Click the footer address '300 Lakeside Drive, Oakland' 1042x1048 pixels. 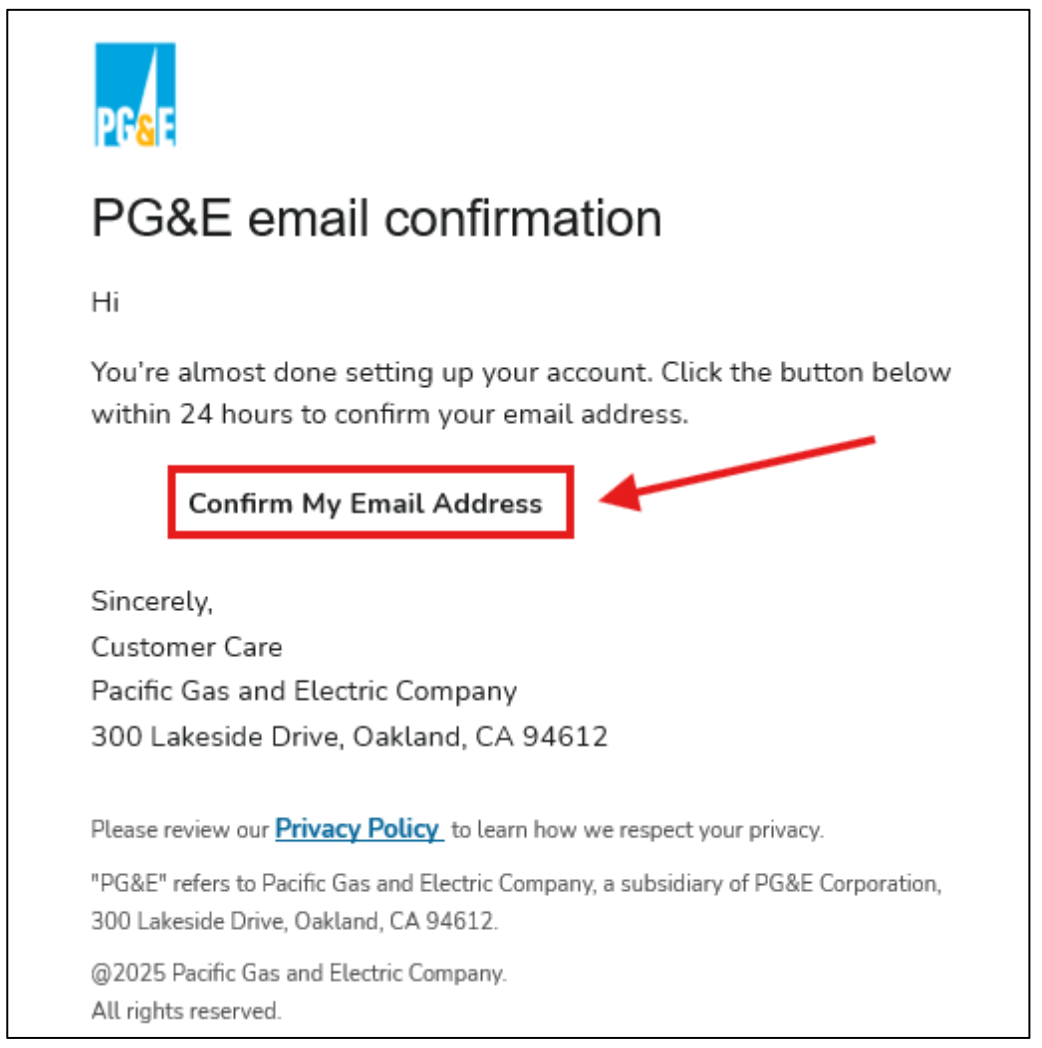coord(294,921)
